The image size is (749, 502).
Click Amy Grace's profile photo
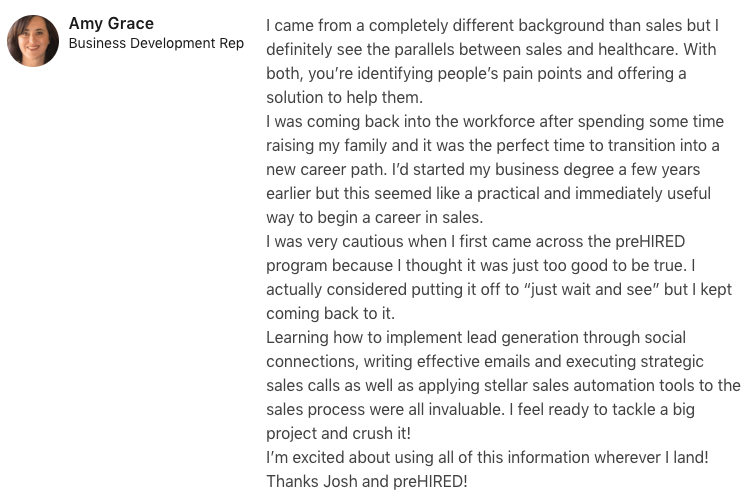[x=33, y=41]
